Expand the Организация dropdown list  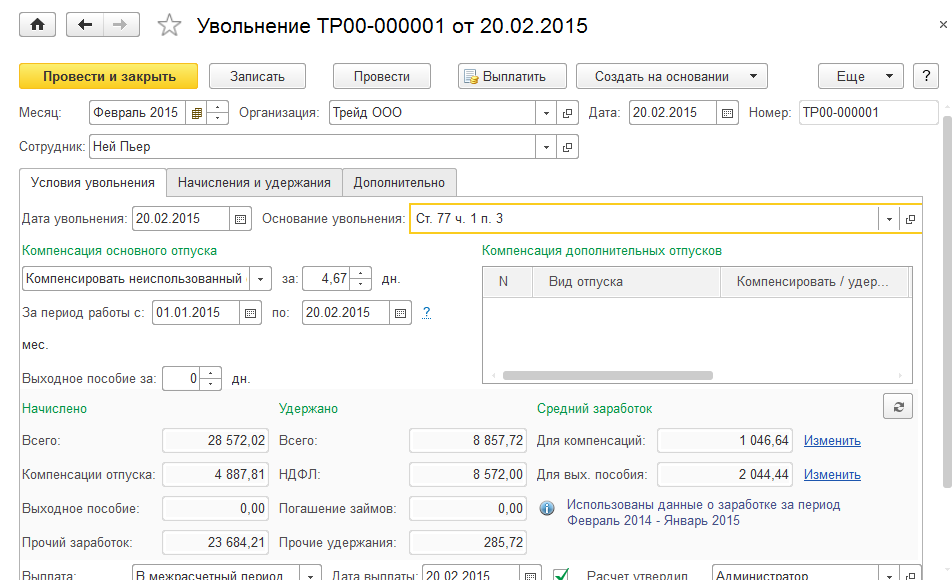[546, 113]
